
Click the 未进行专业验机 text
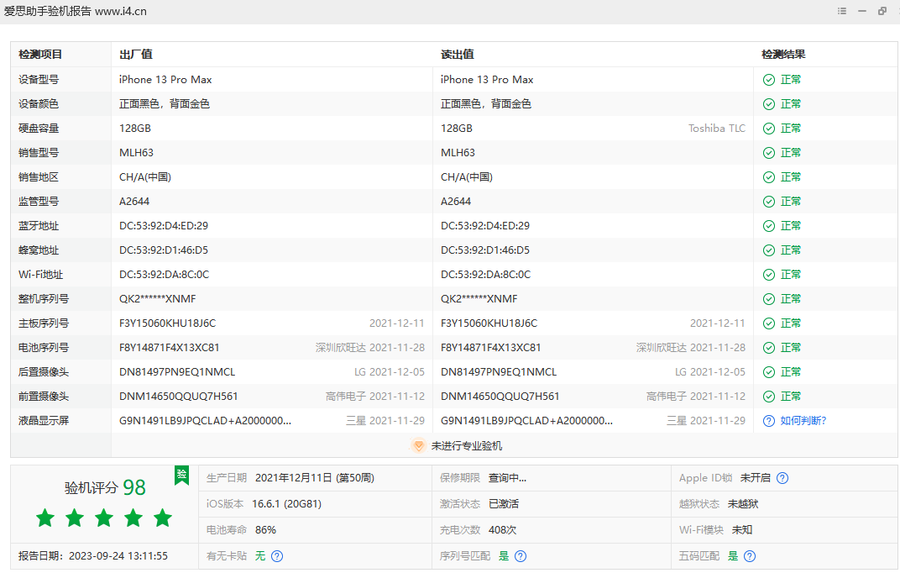466,446
